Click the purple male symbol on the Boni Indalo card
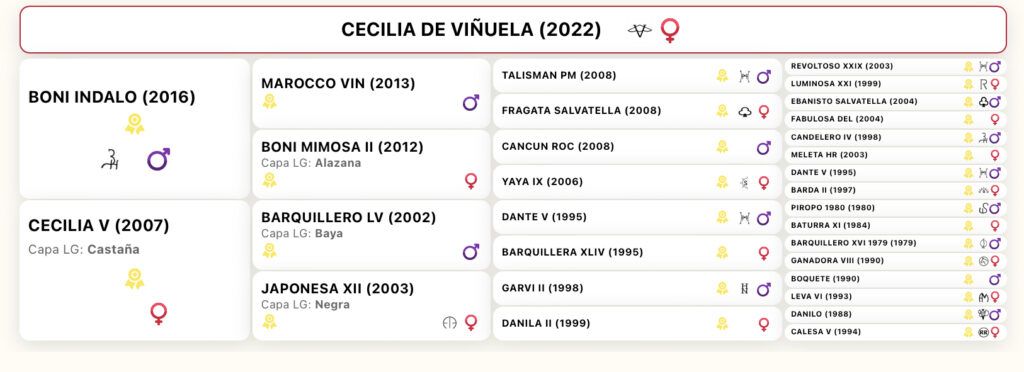 [x=158, y=159]
